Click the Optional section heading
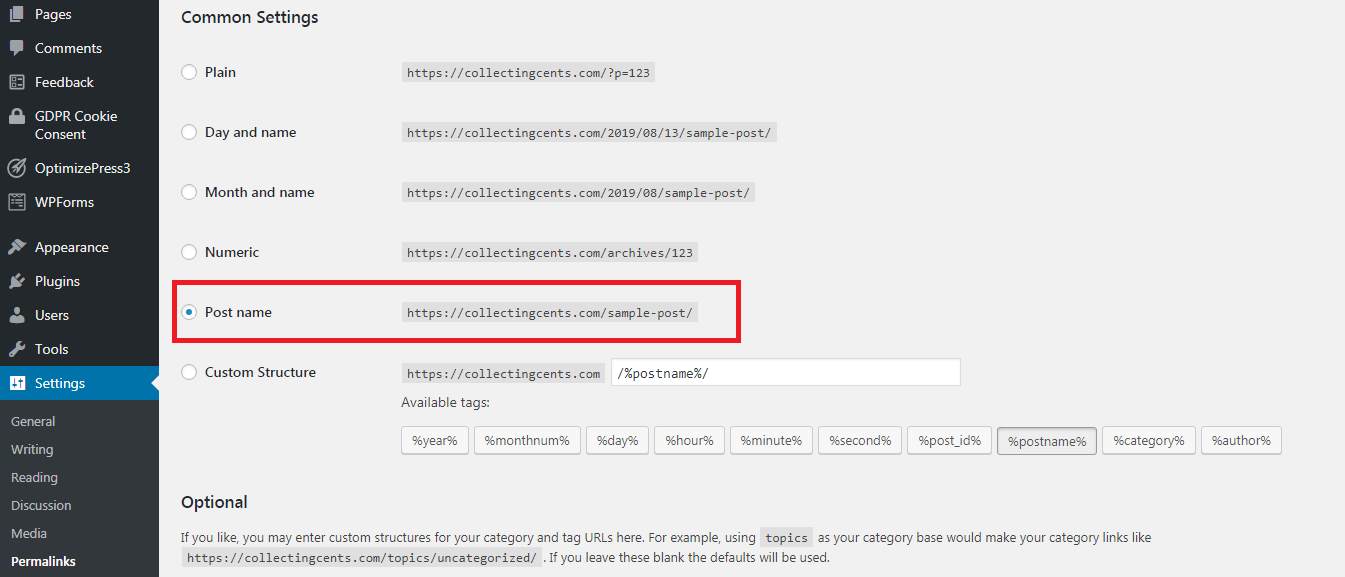Viewport: 1345px width, 577px height. [x=214, y=502]
